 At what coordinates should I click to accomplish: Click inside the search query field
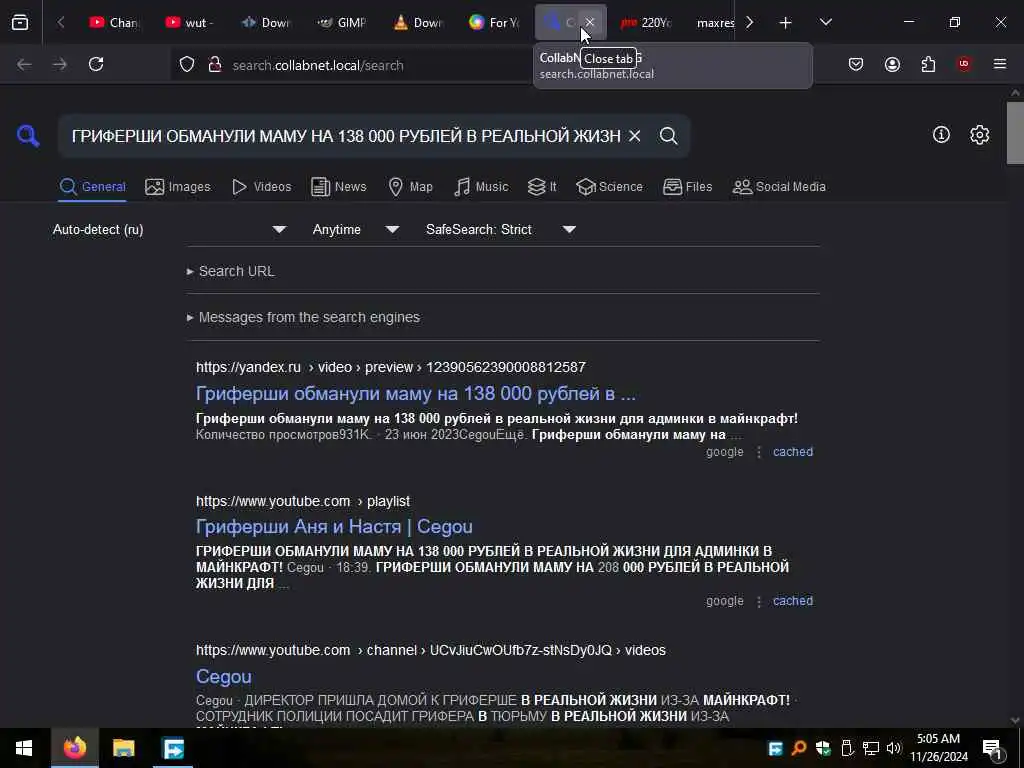346,136
